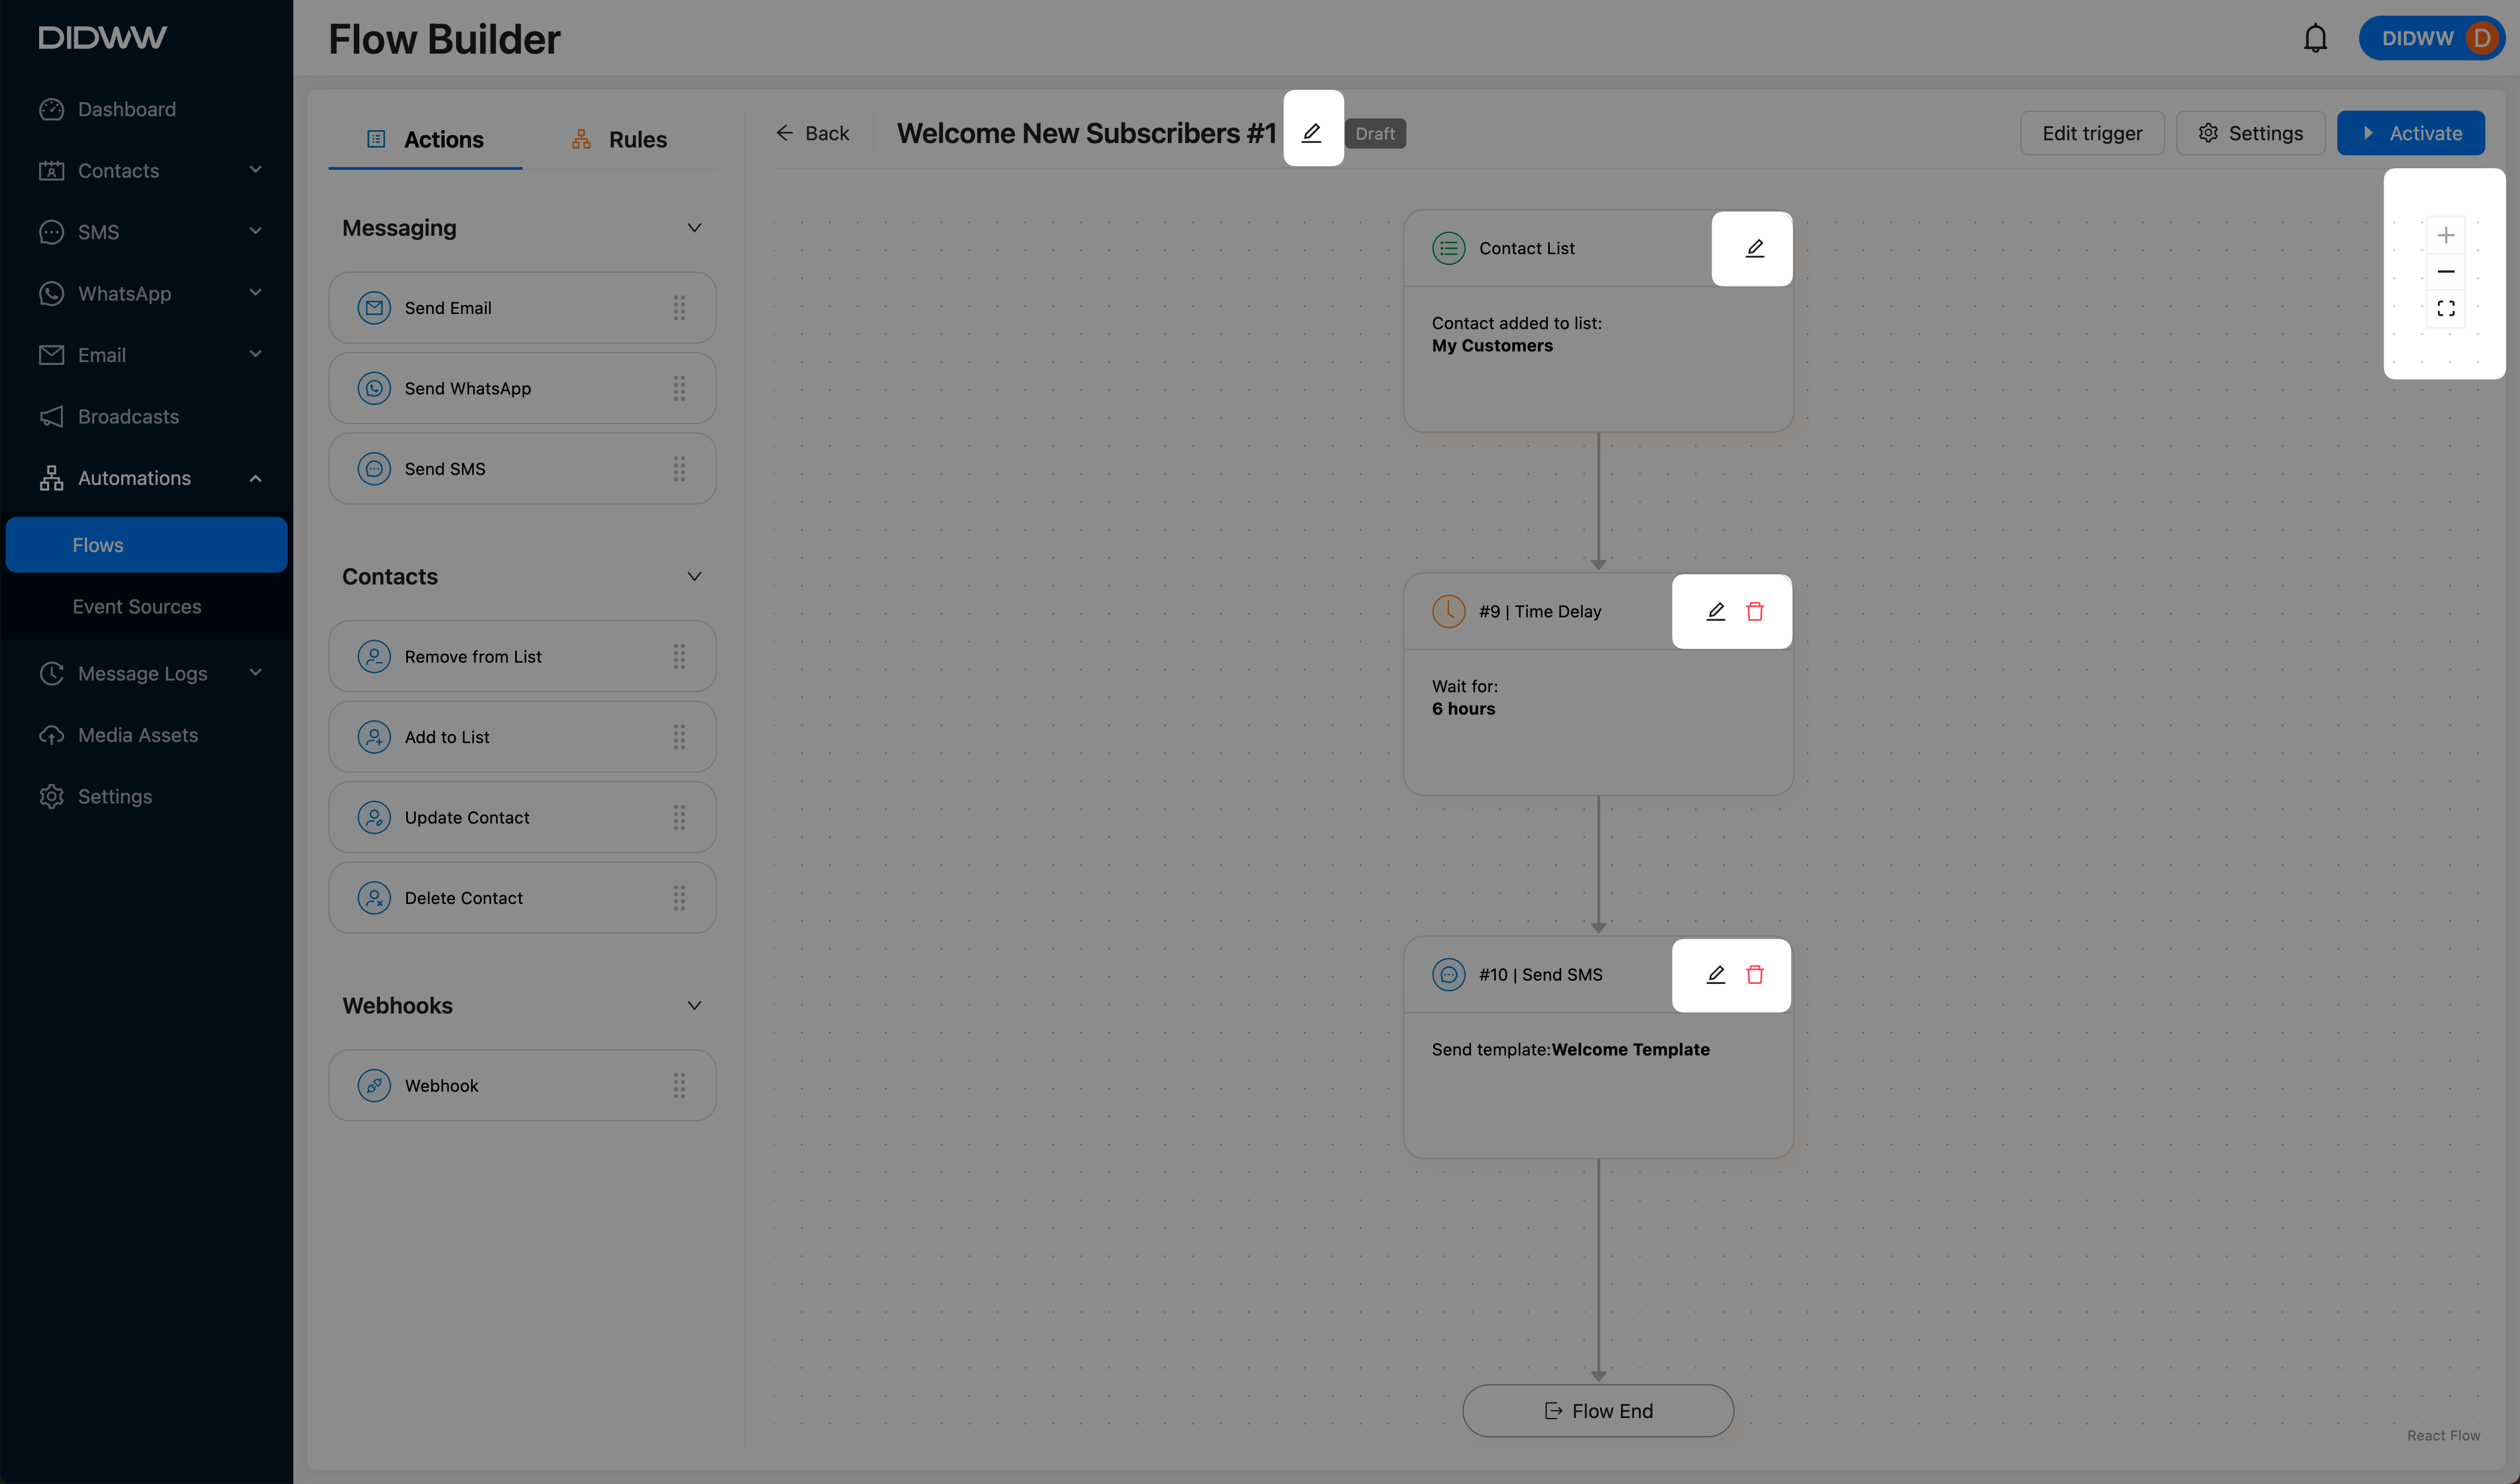Click the Edit trigger button
2520x1484 pixels.
(2092, 133)
